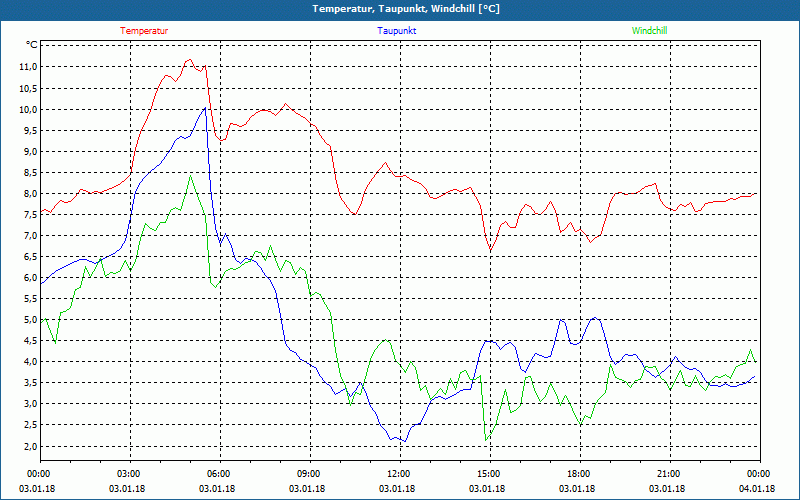
Task: Click the 2,5 y-axis value
Action: pyautogui.click(x=30, y=425)
